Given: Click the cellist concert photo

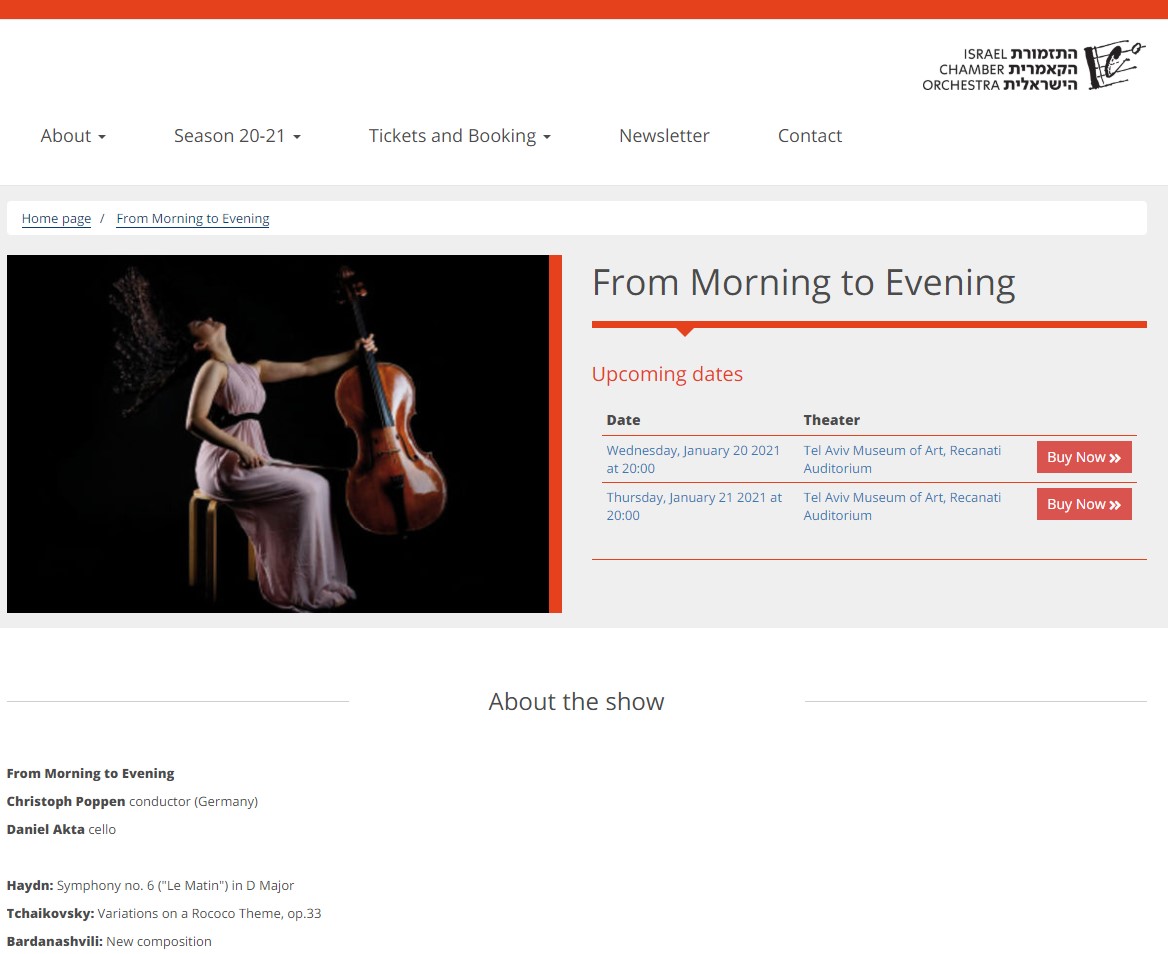Looking at the screenshot, I should [278, 433].
